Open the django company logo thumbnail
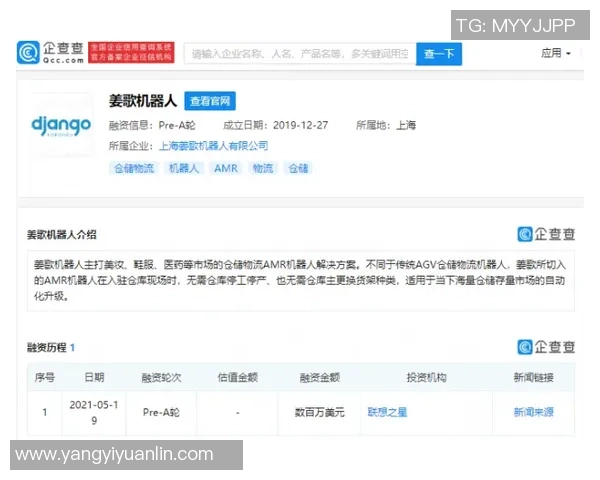The width and height of the screenshot is (600, 480). point(61,125)
